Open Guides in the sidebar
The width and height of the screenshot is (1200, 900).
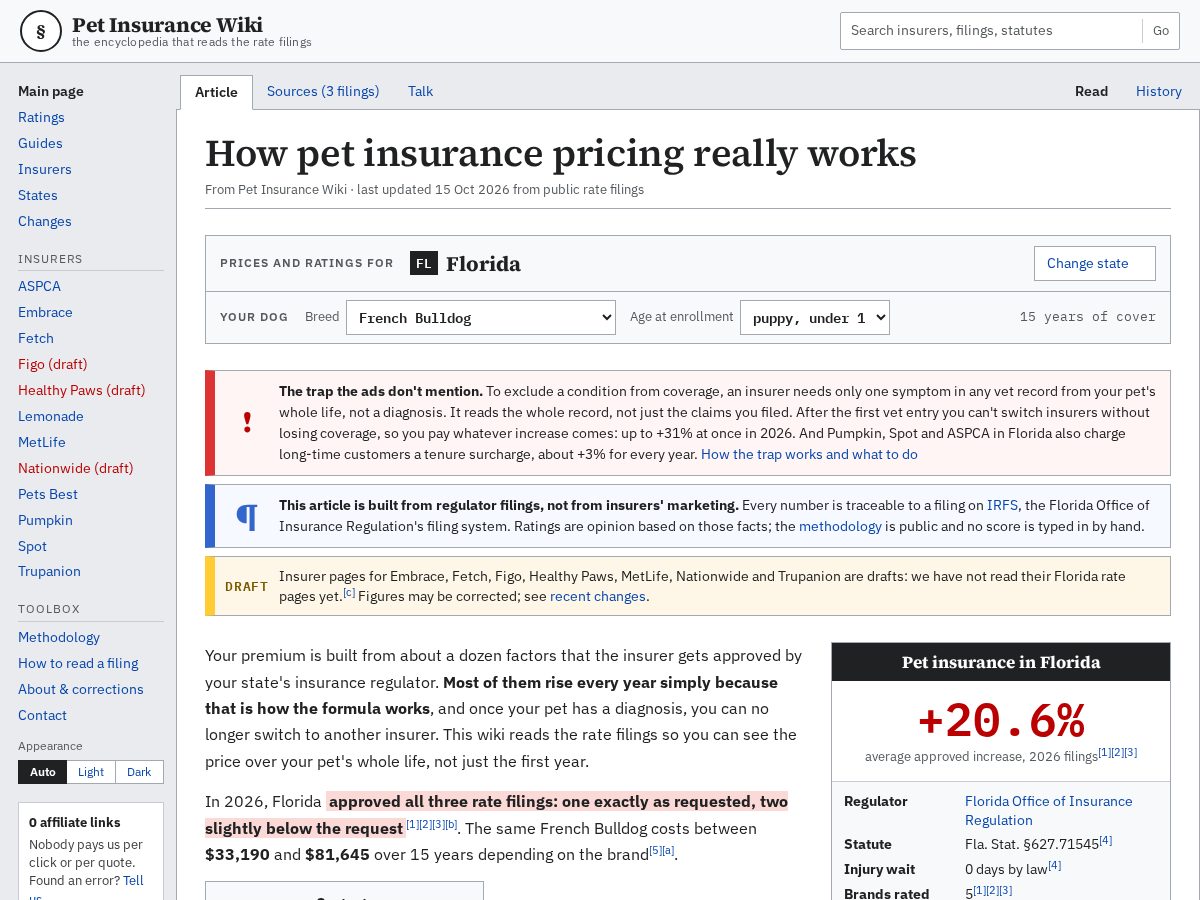click(x=40, y=143)
